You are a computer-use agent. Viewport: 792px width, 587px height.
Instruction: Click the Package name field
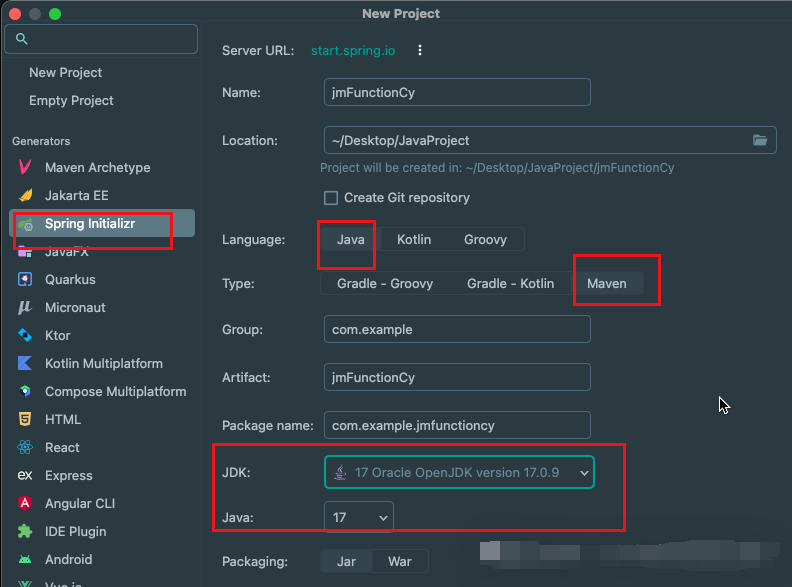point(457,425)
